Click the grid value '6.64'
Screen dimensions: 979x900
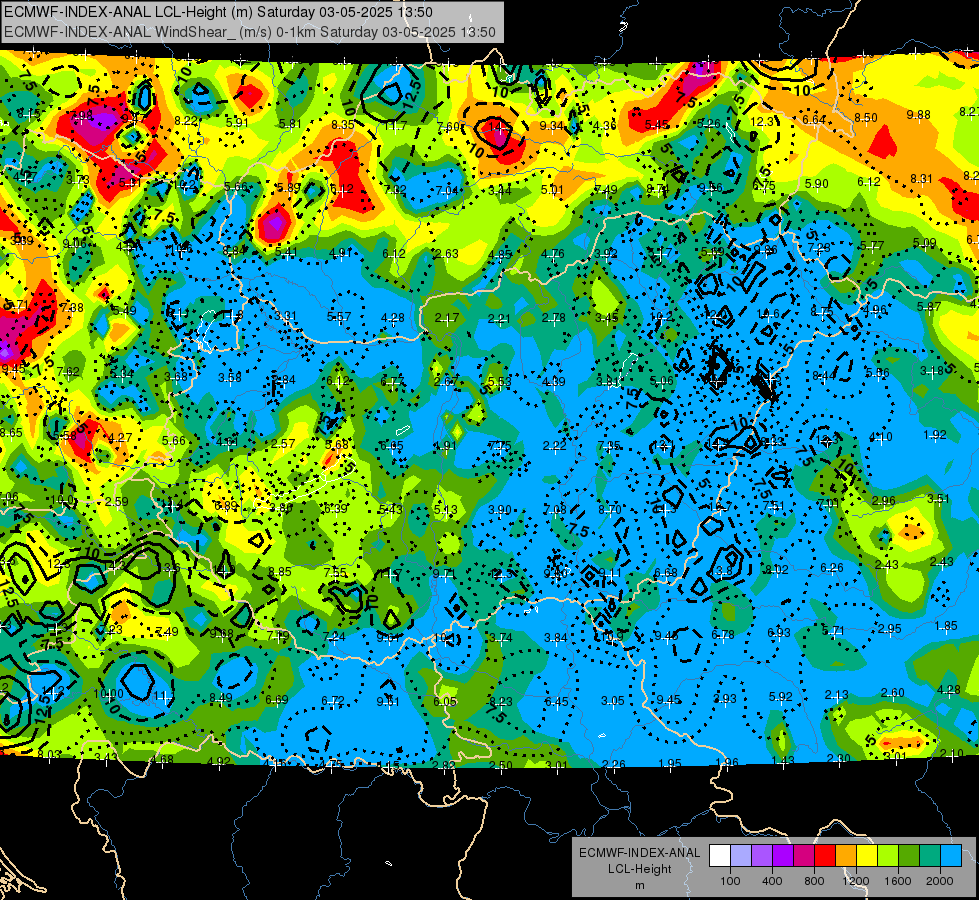pos(814,120)
